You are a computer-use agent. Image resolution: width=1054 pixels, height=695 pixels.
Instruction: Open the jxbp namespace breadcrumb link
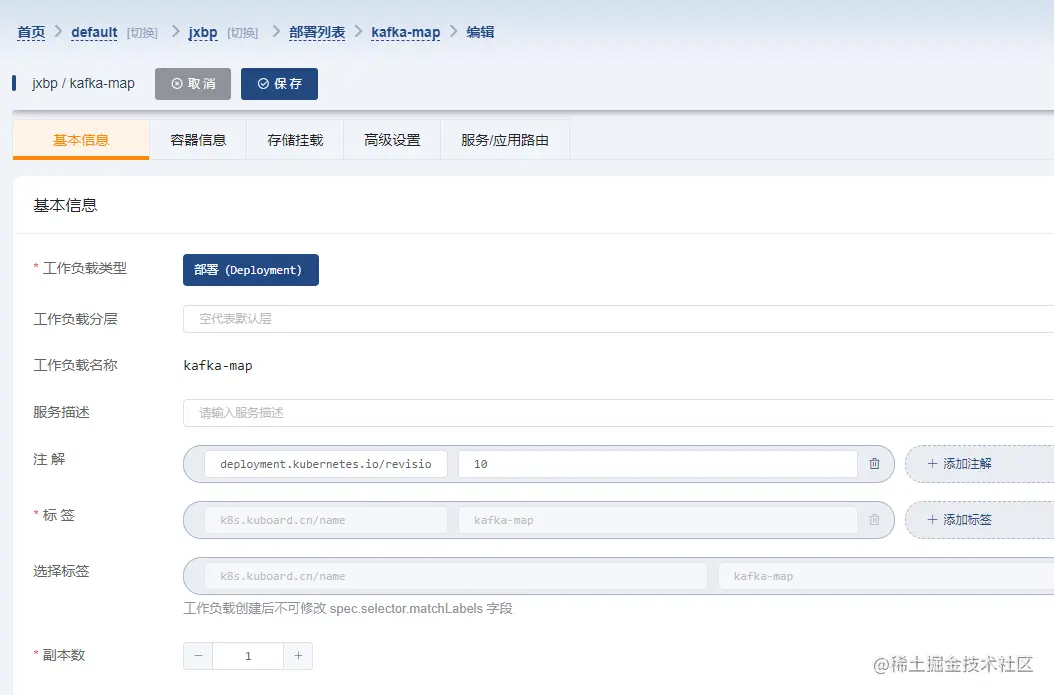203,32
